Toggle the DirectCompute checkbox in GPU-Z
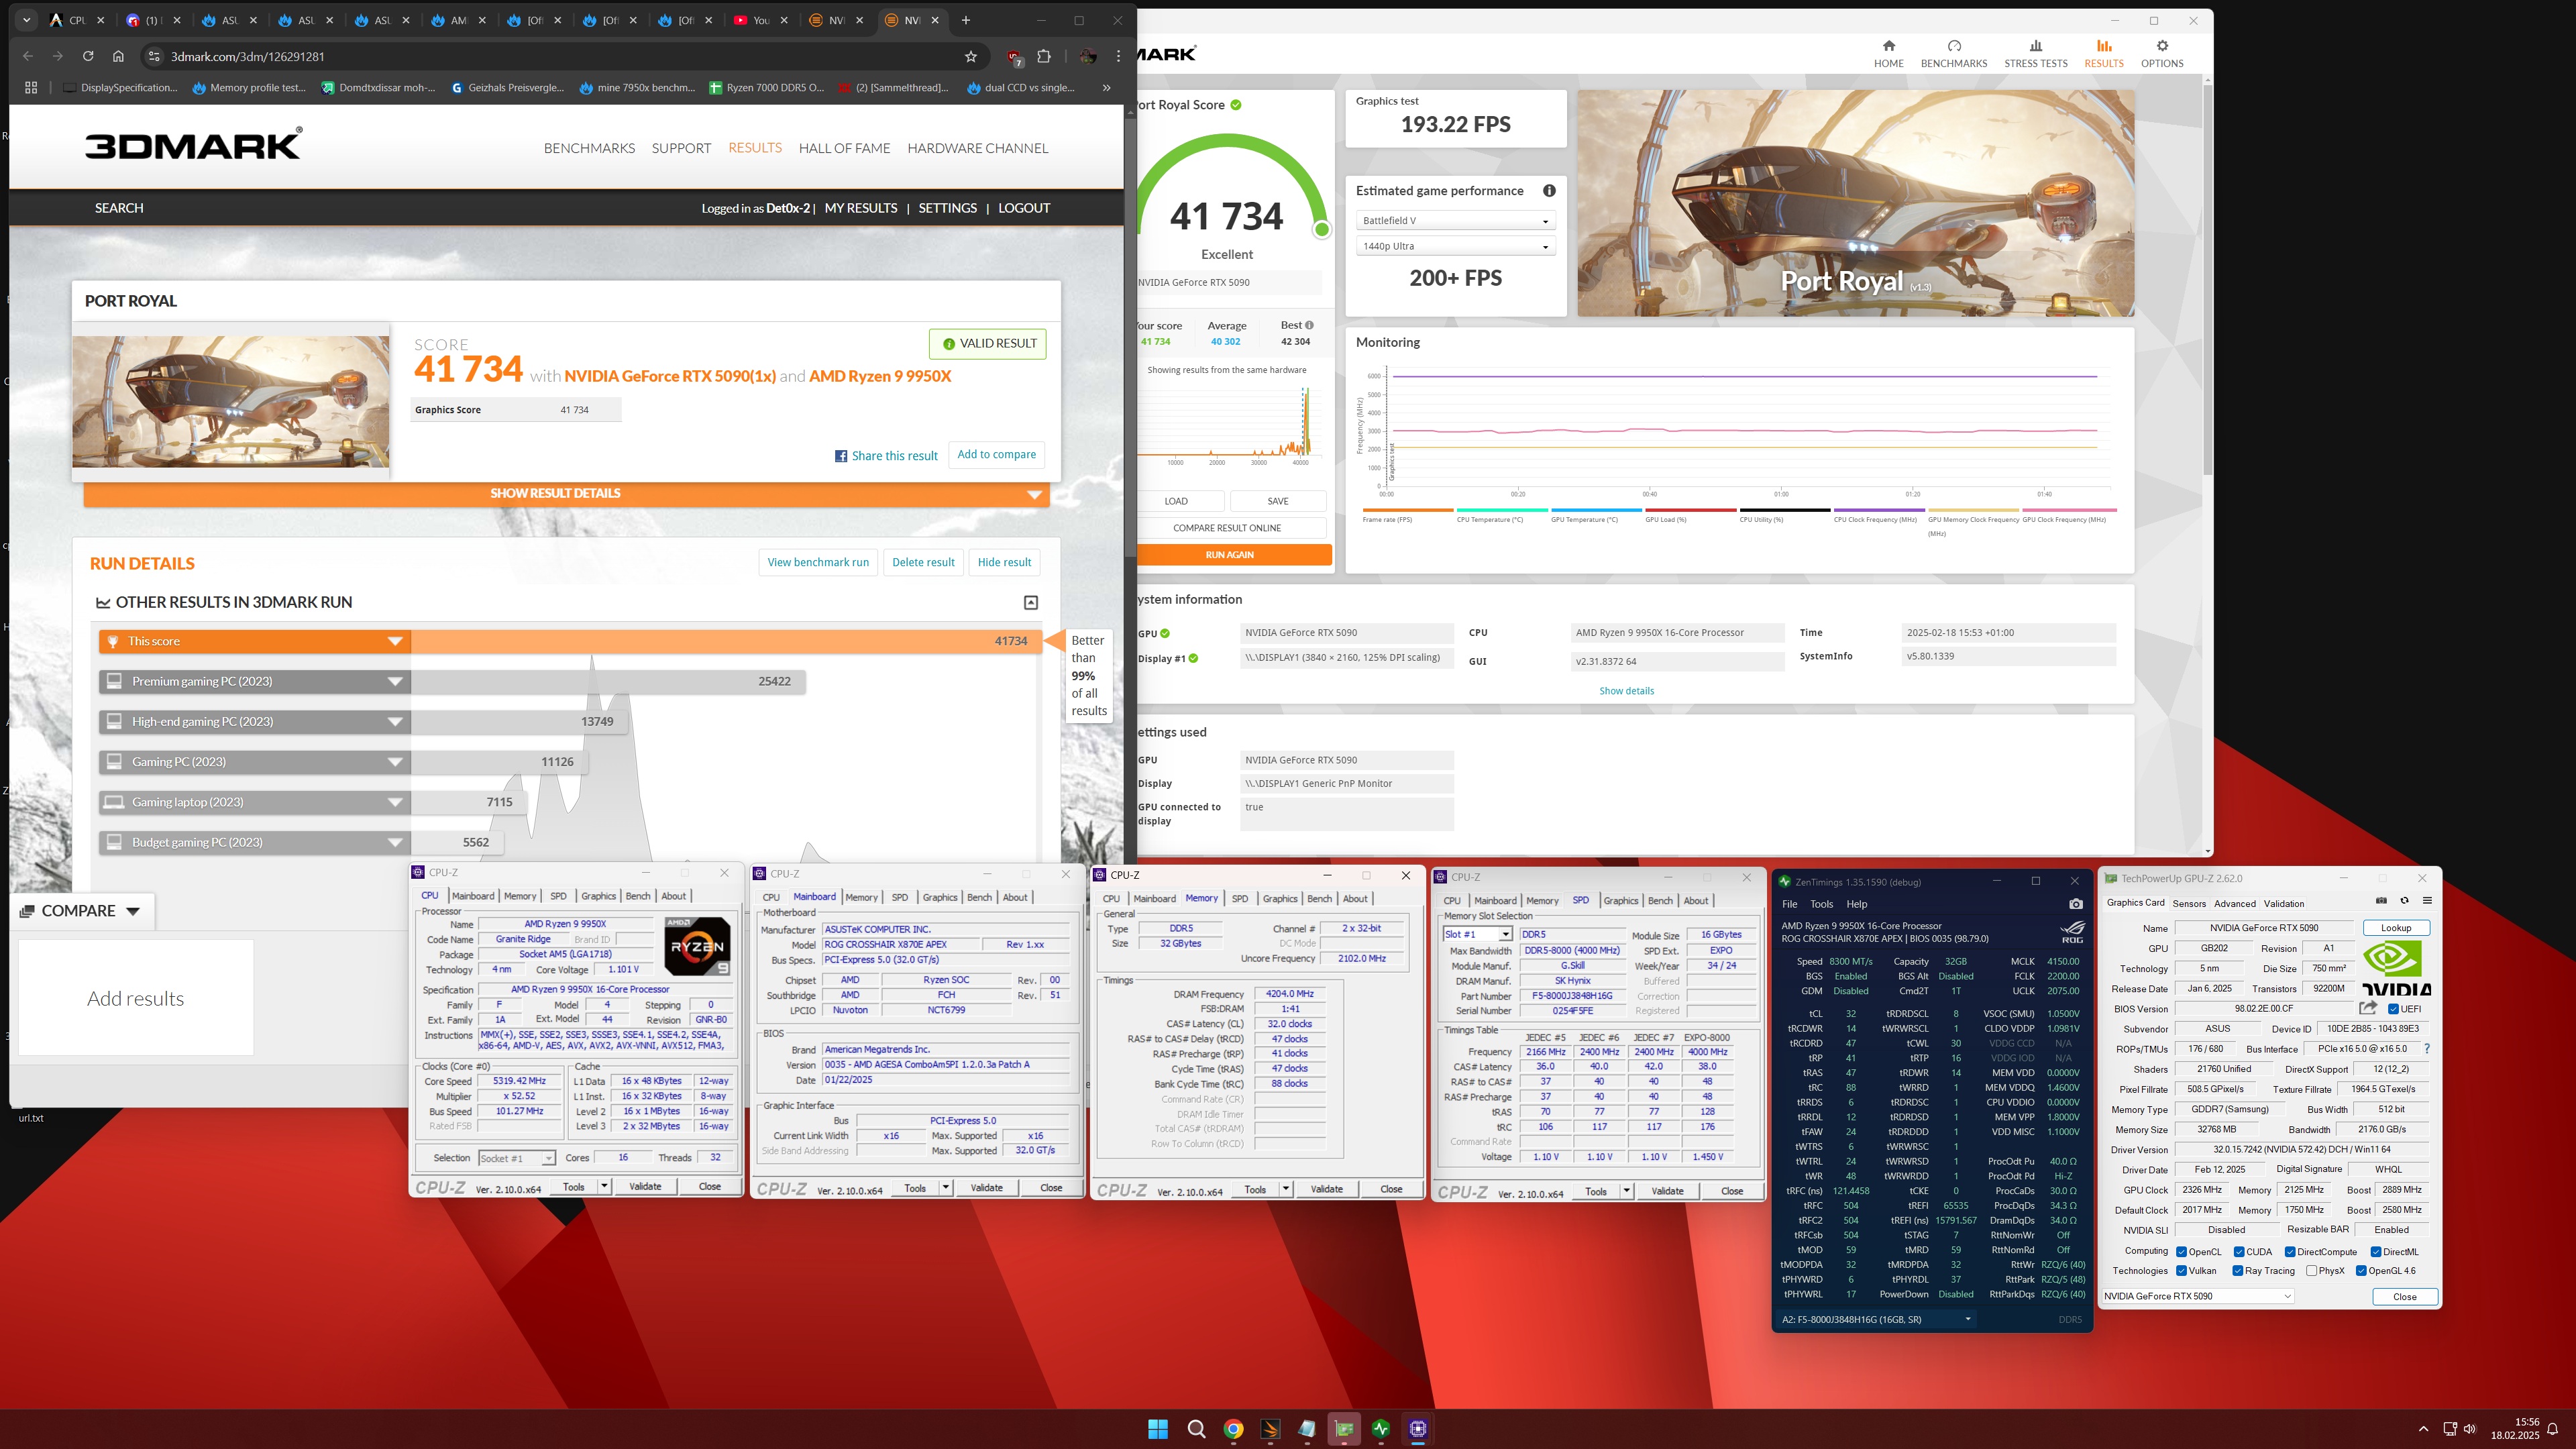Viewport: 2576px width, 1449px height. click(2290, 1252)
